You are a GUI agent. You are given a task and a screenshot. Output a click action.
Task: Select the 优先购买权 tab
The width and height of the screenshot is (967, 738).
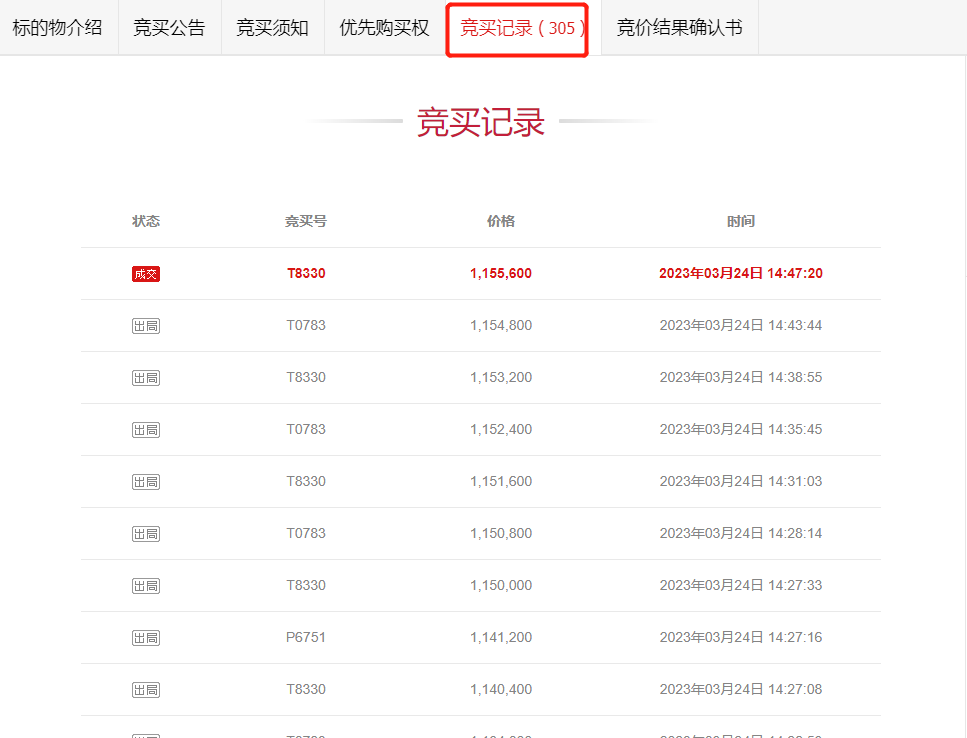tap(384, 28)
